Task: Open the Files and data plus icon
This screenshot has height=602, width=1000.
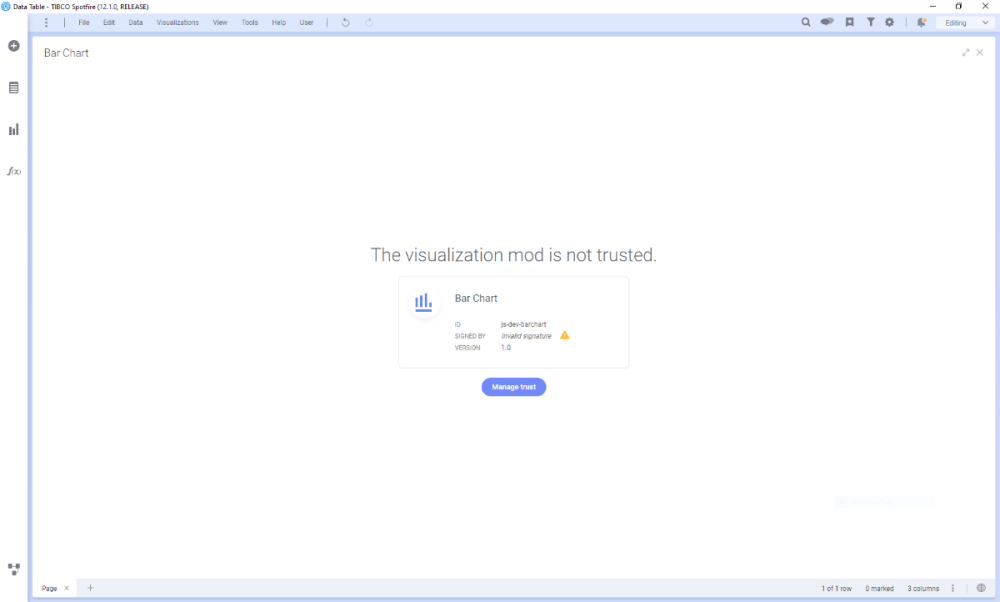Action: pos(13,46)
